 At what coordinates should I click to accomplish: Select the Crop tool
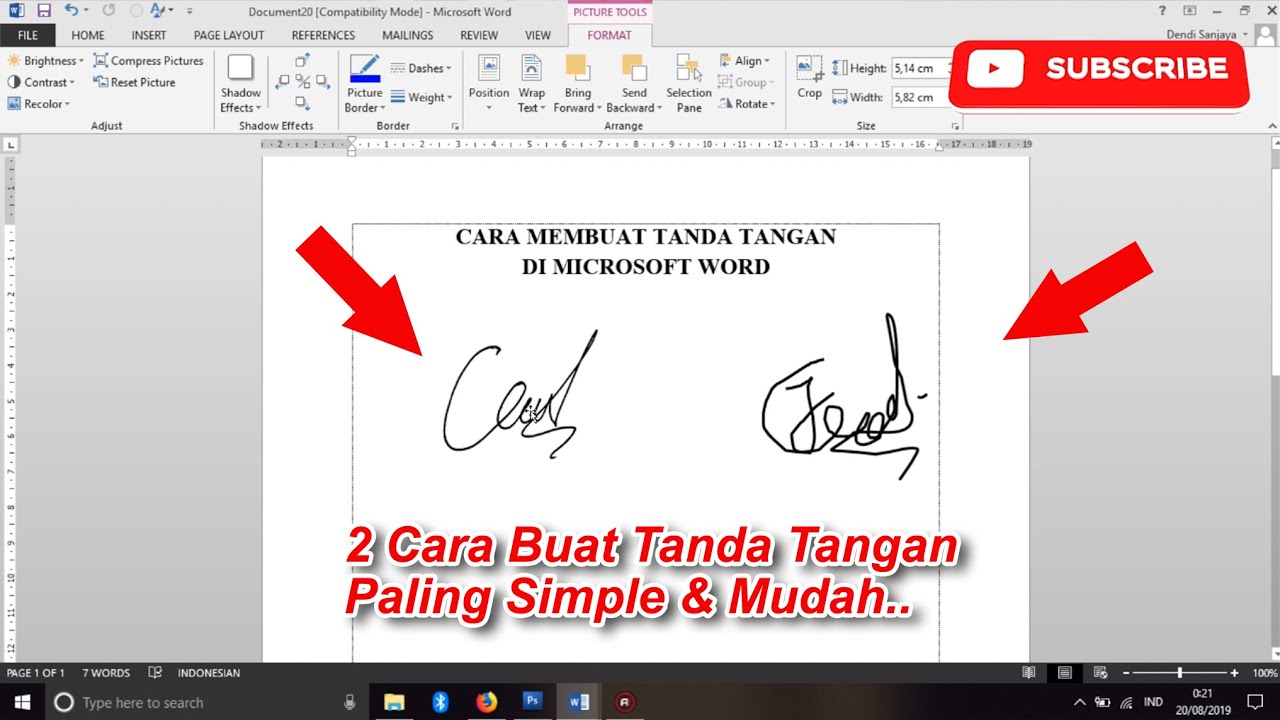coord(809,78)
